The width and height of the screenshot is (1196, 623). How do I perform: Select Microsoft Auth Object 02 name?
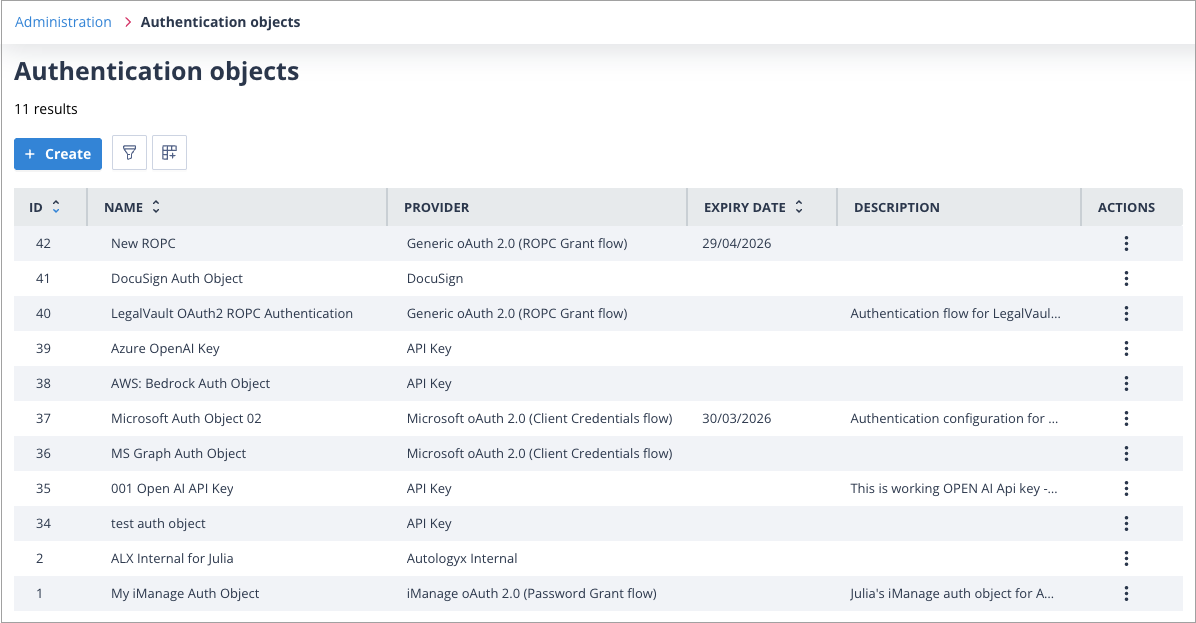click(x=186, y=419)
